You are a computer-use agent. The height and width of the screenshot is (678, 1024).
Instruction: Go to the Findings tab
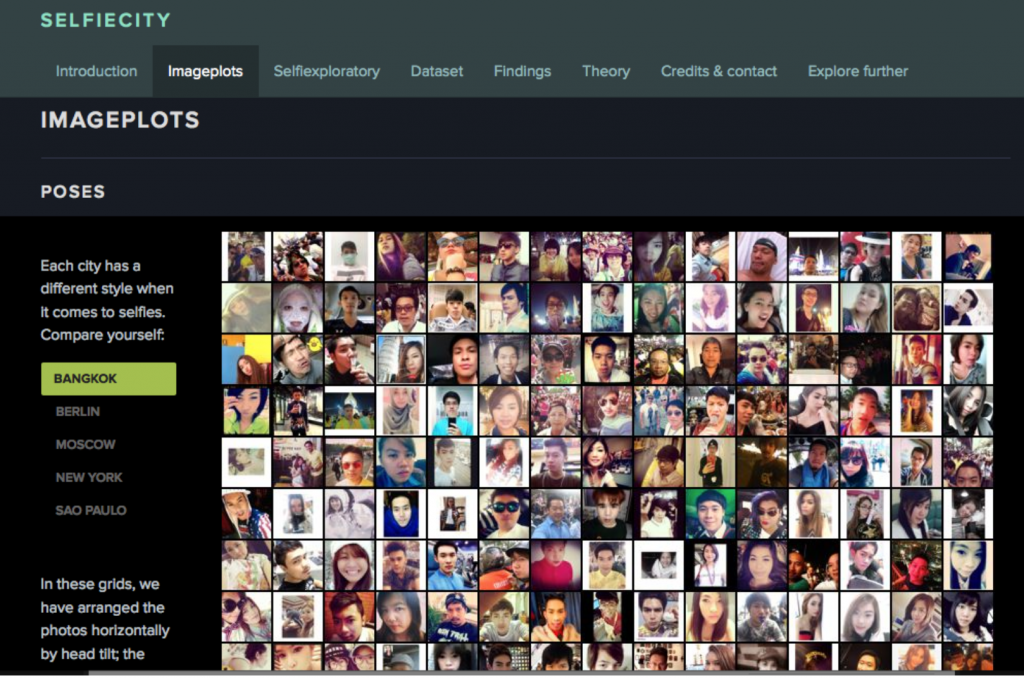[x=522, y=71]
